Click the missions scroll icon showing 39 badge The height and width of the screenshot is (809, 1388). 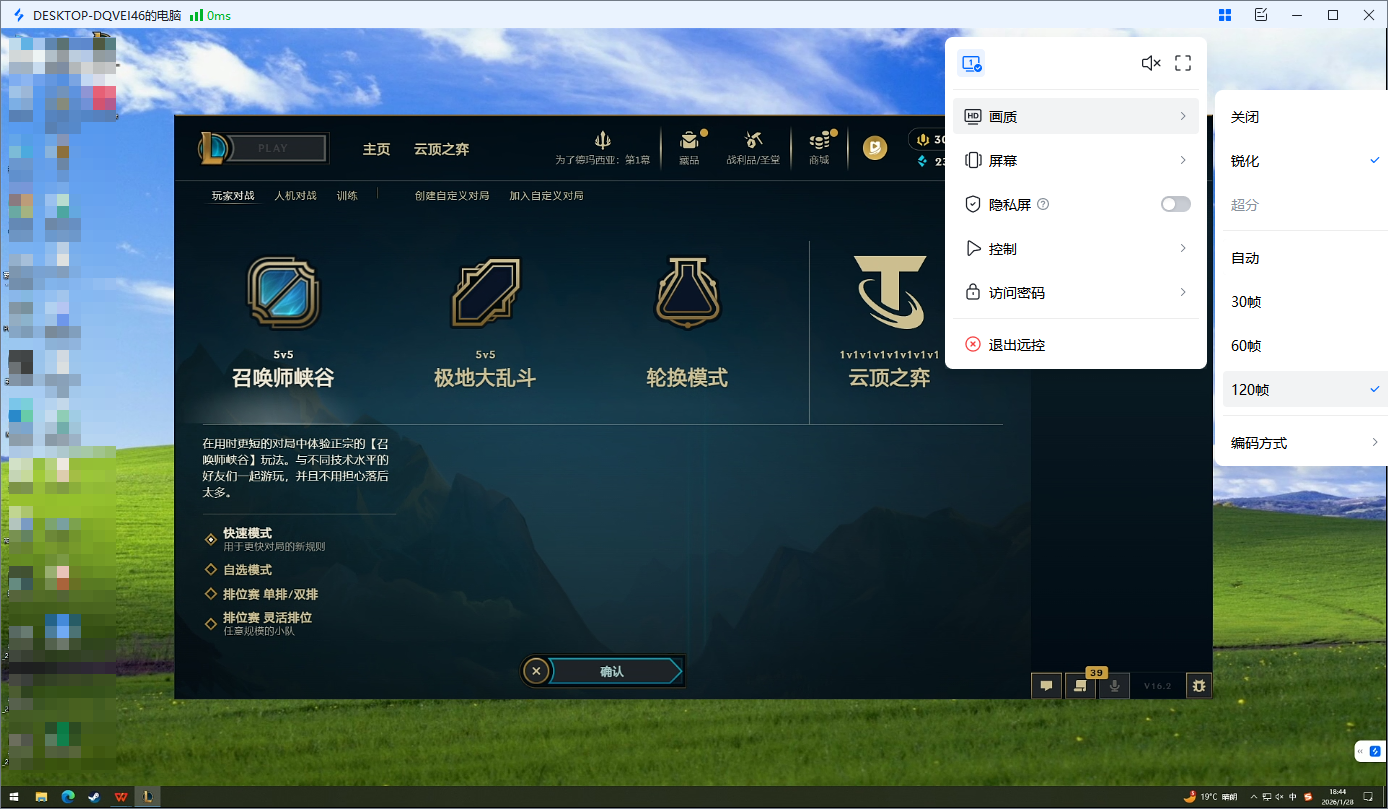coord(1080,686)
